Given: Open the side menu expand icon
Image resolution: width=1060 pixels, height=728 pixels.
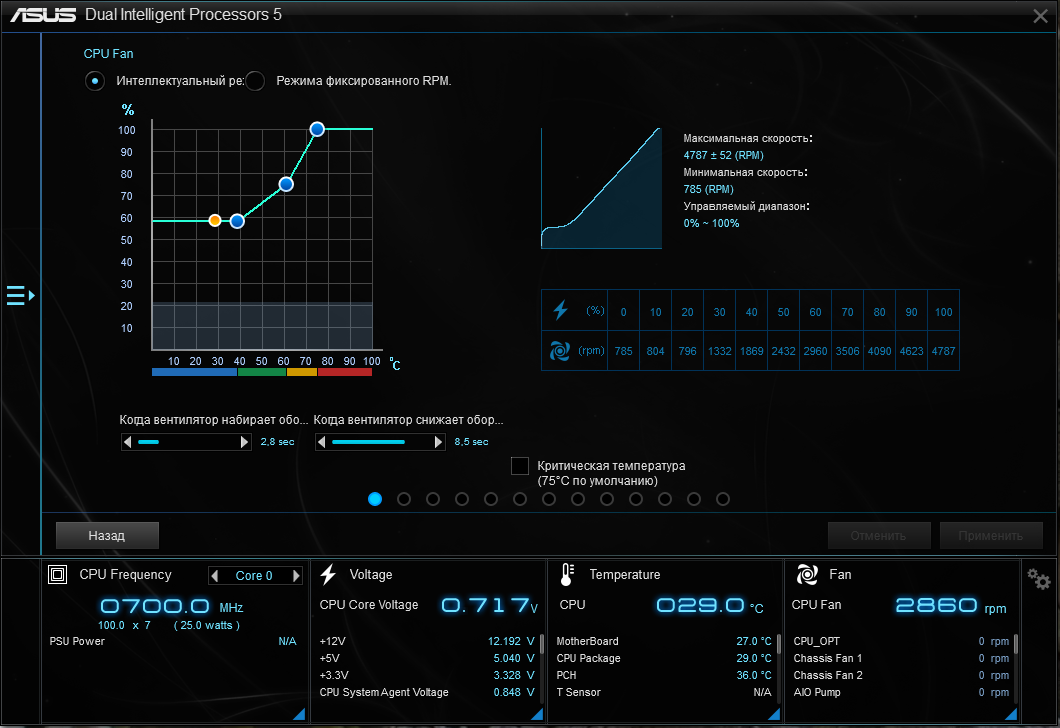Looking at the screenshot, I should coord(20,295).
